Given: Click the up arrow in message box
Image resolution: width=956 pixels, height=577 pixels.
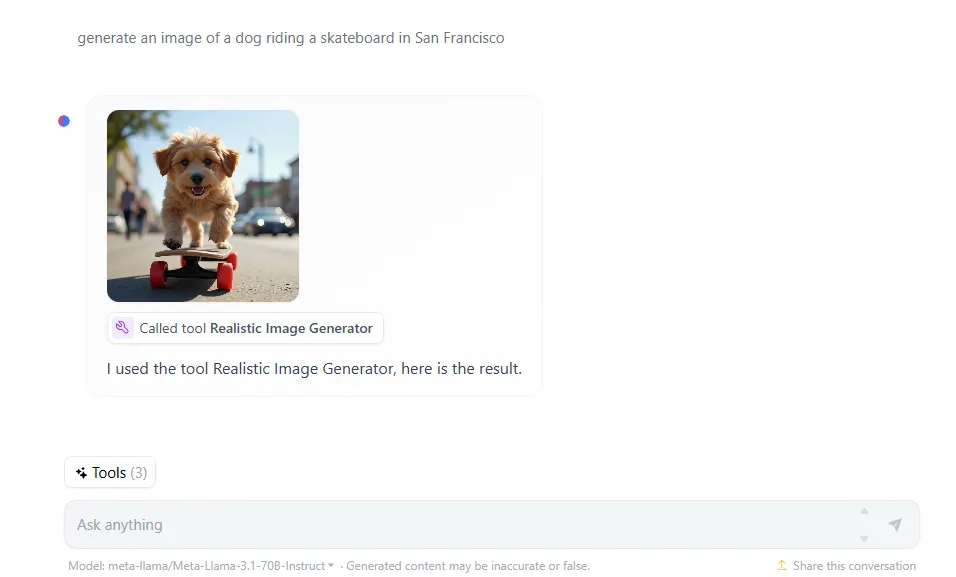Looking at the screenshot, I should pos(864,511).
